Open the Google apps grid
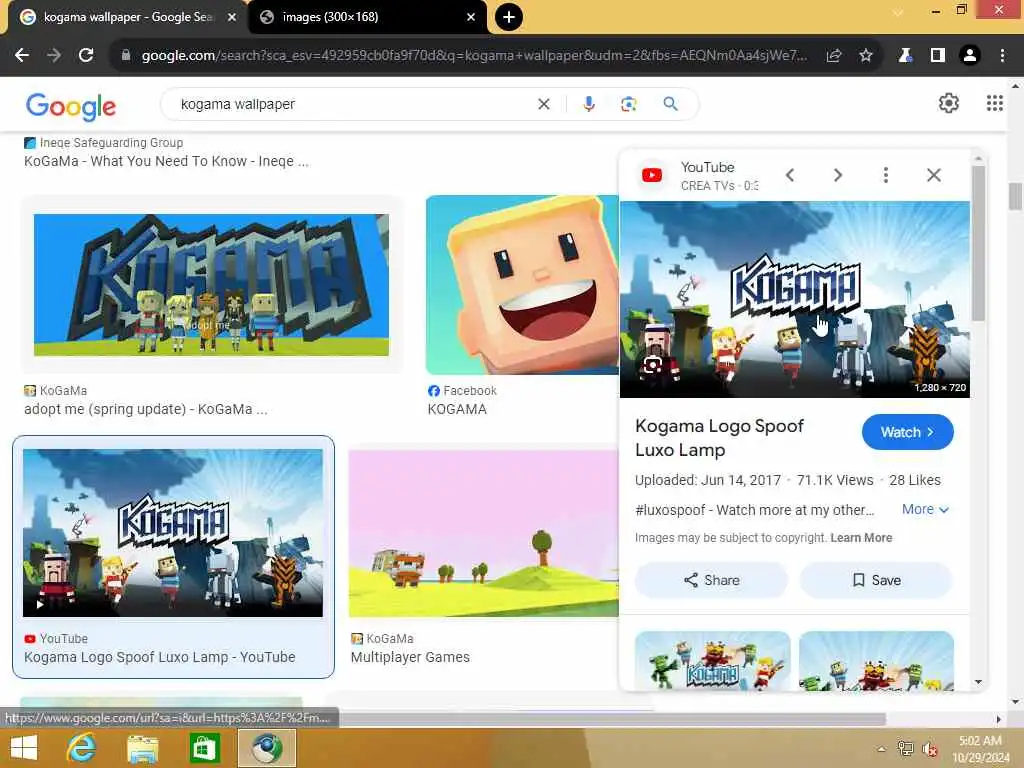Screen dimensions: 1024x768 tap(995, 103)
